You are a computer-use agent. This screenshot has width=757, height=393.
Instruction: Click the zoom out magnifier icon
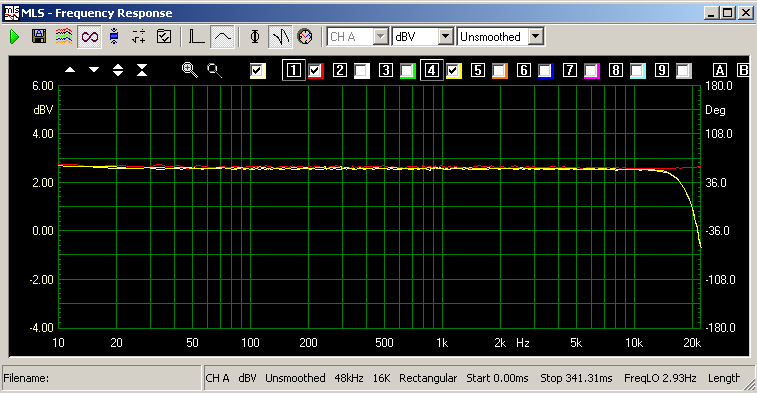214,70
